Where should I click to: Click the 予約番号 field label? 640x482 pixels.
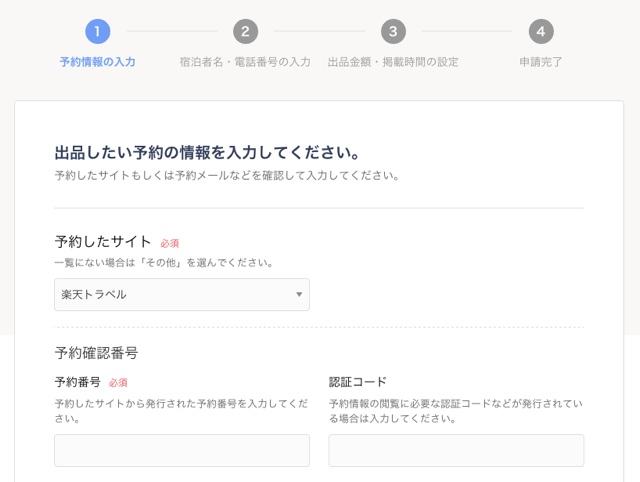point(77,382)
